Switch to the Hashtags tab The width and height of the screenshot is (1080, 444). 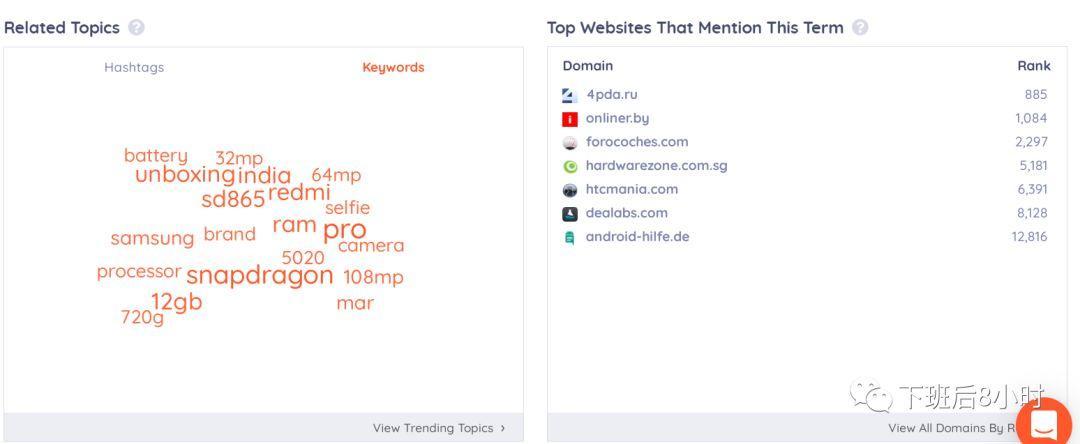coord(134,67)
